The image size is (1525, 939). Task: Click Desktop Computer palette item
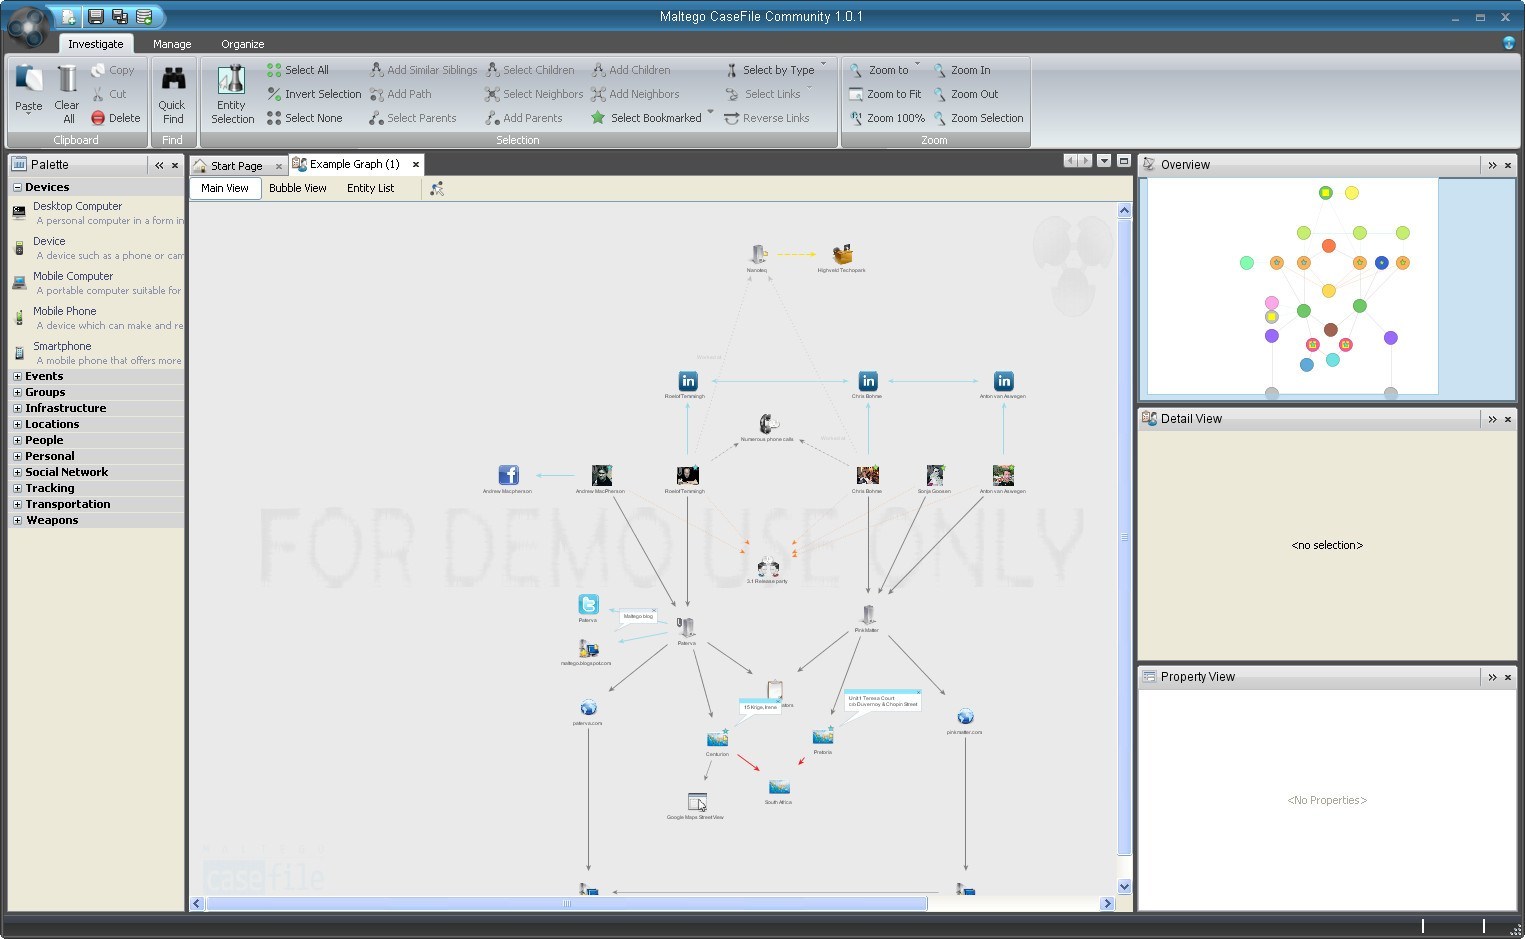(97, 213)
